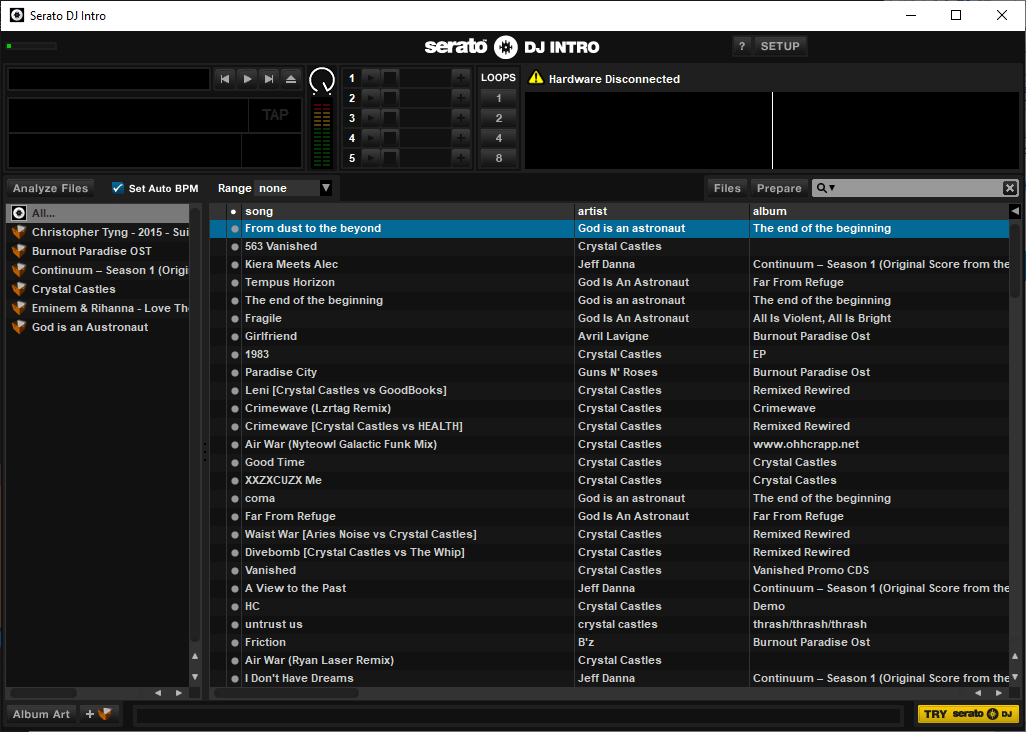Trigger the play icon for cue point 5

pyautogui.click(x=370, y=158)
